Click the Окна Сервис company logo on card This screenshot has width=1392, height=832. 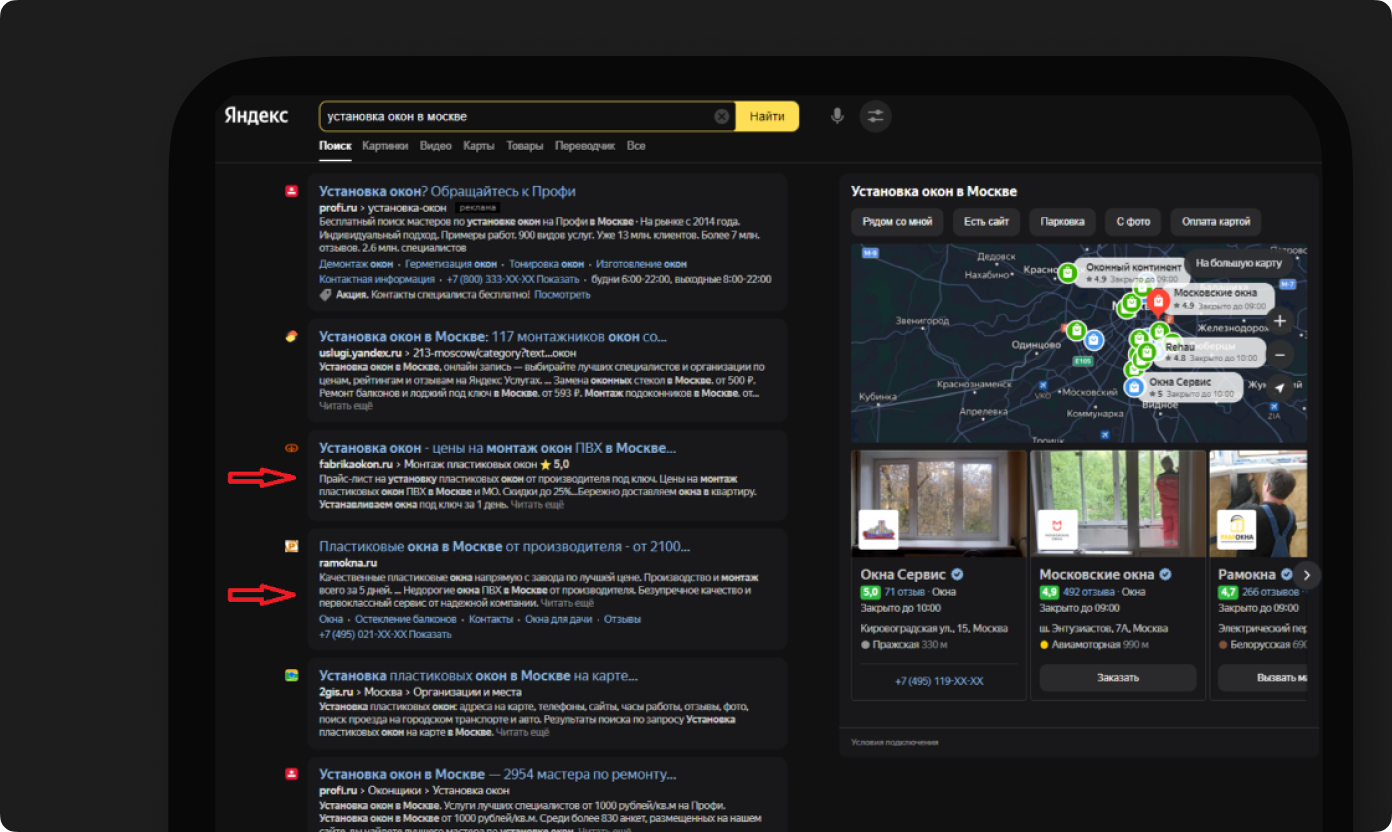point(878,529)
